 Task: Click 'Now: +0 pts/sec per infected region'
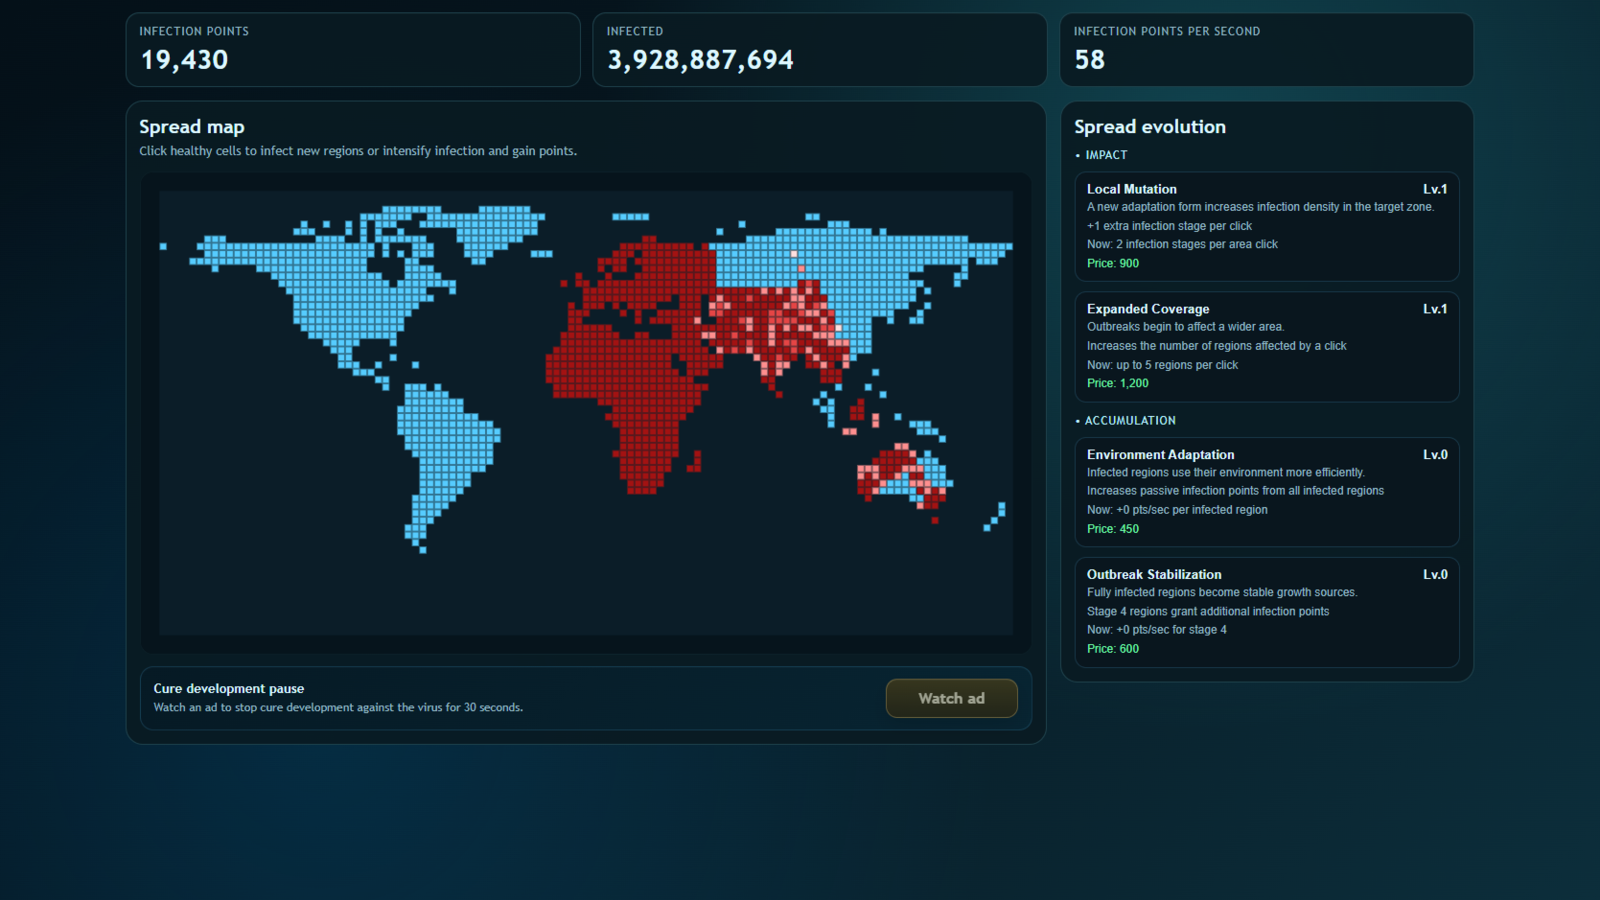click(1177, 510)
